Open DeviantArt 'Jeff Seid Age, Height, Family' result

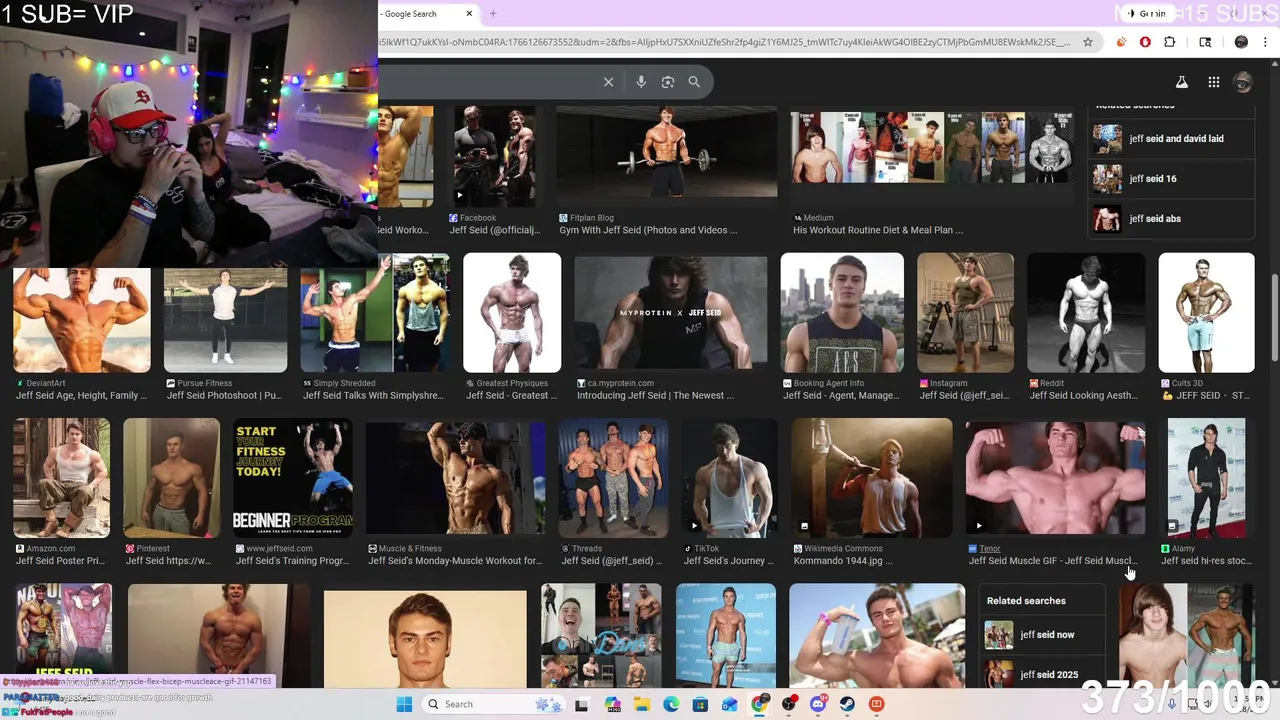82,320
